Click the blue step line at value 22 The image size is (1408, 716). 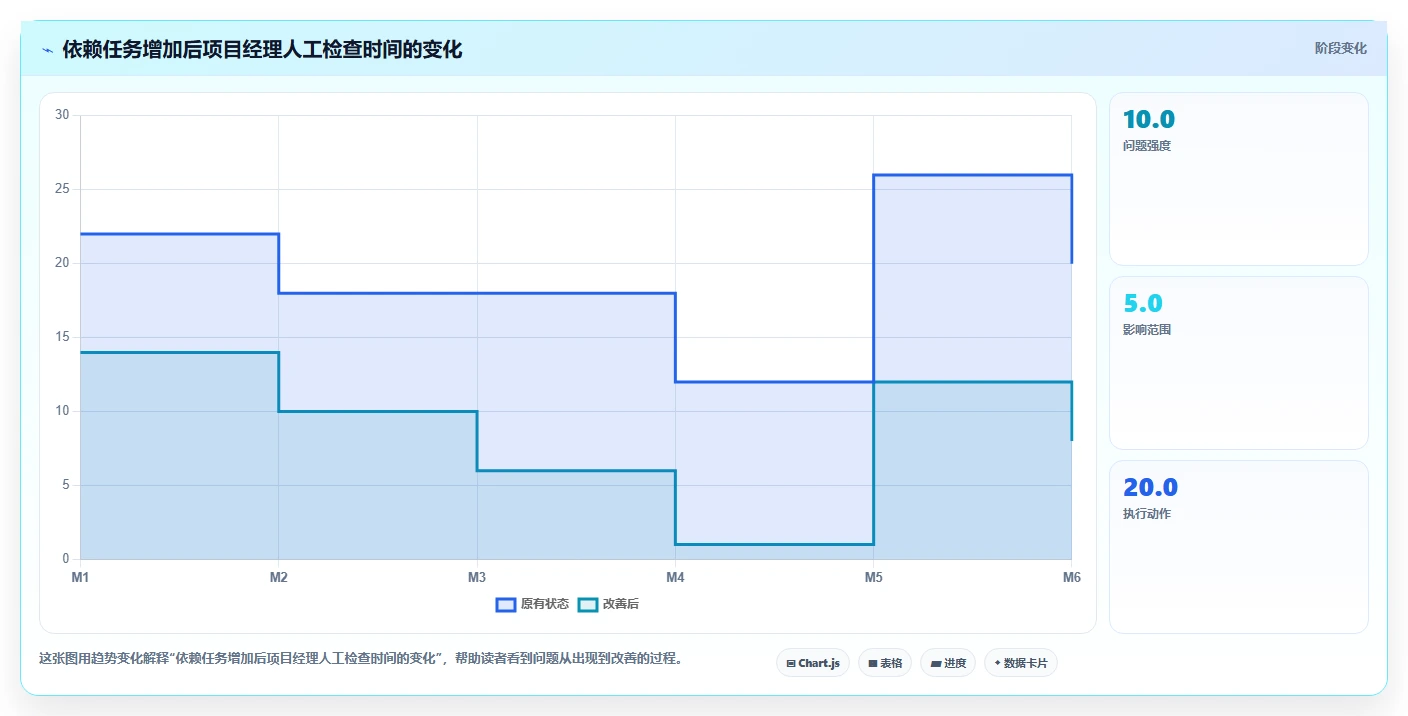click(x=179, y=234)
